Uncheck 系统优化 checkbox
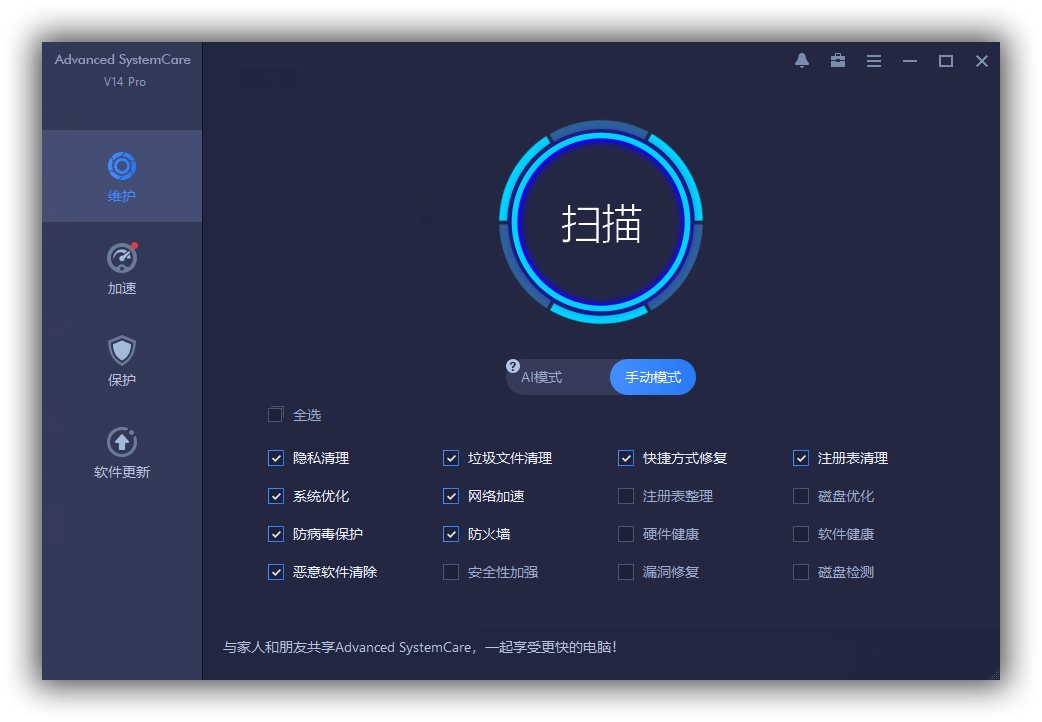1042x722 pixels. tap(276, 496)
